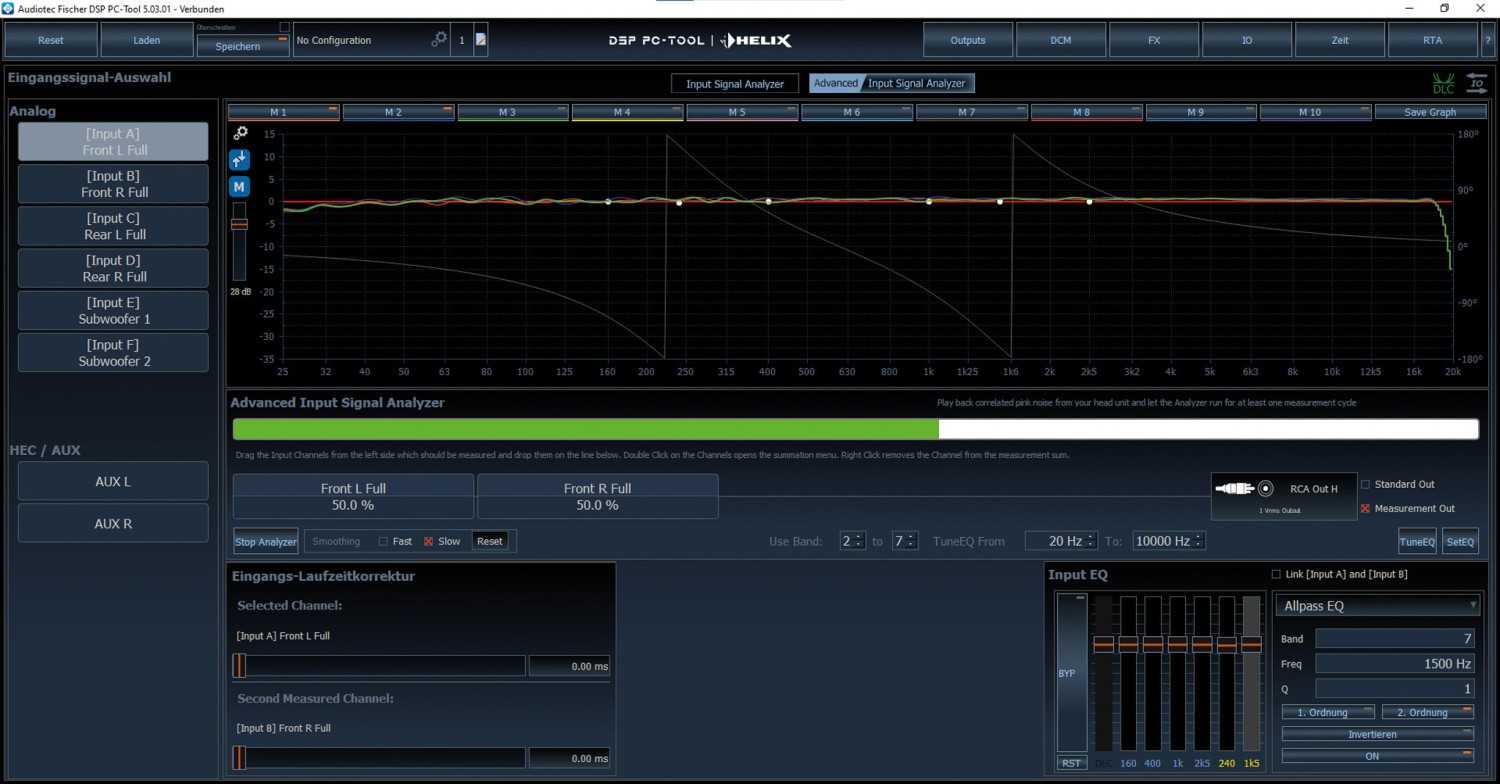Toggle the allpass ON button

1377,756
